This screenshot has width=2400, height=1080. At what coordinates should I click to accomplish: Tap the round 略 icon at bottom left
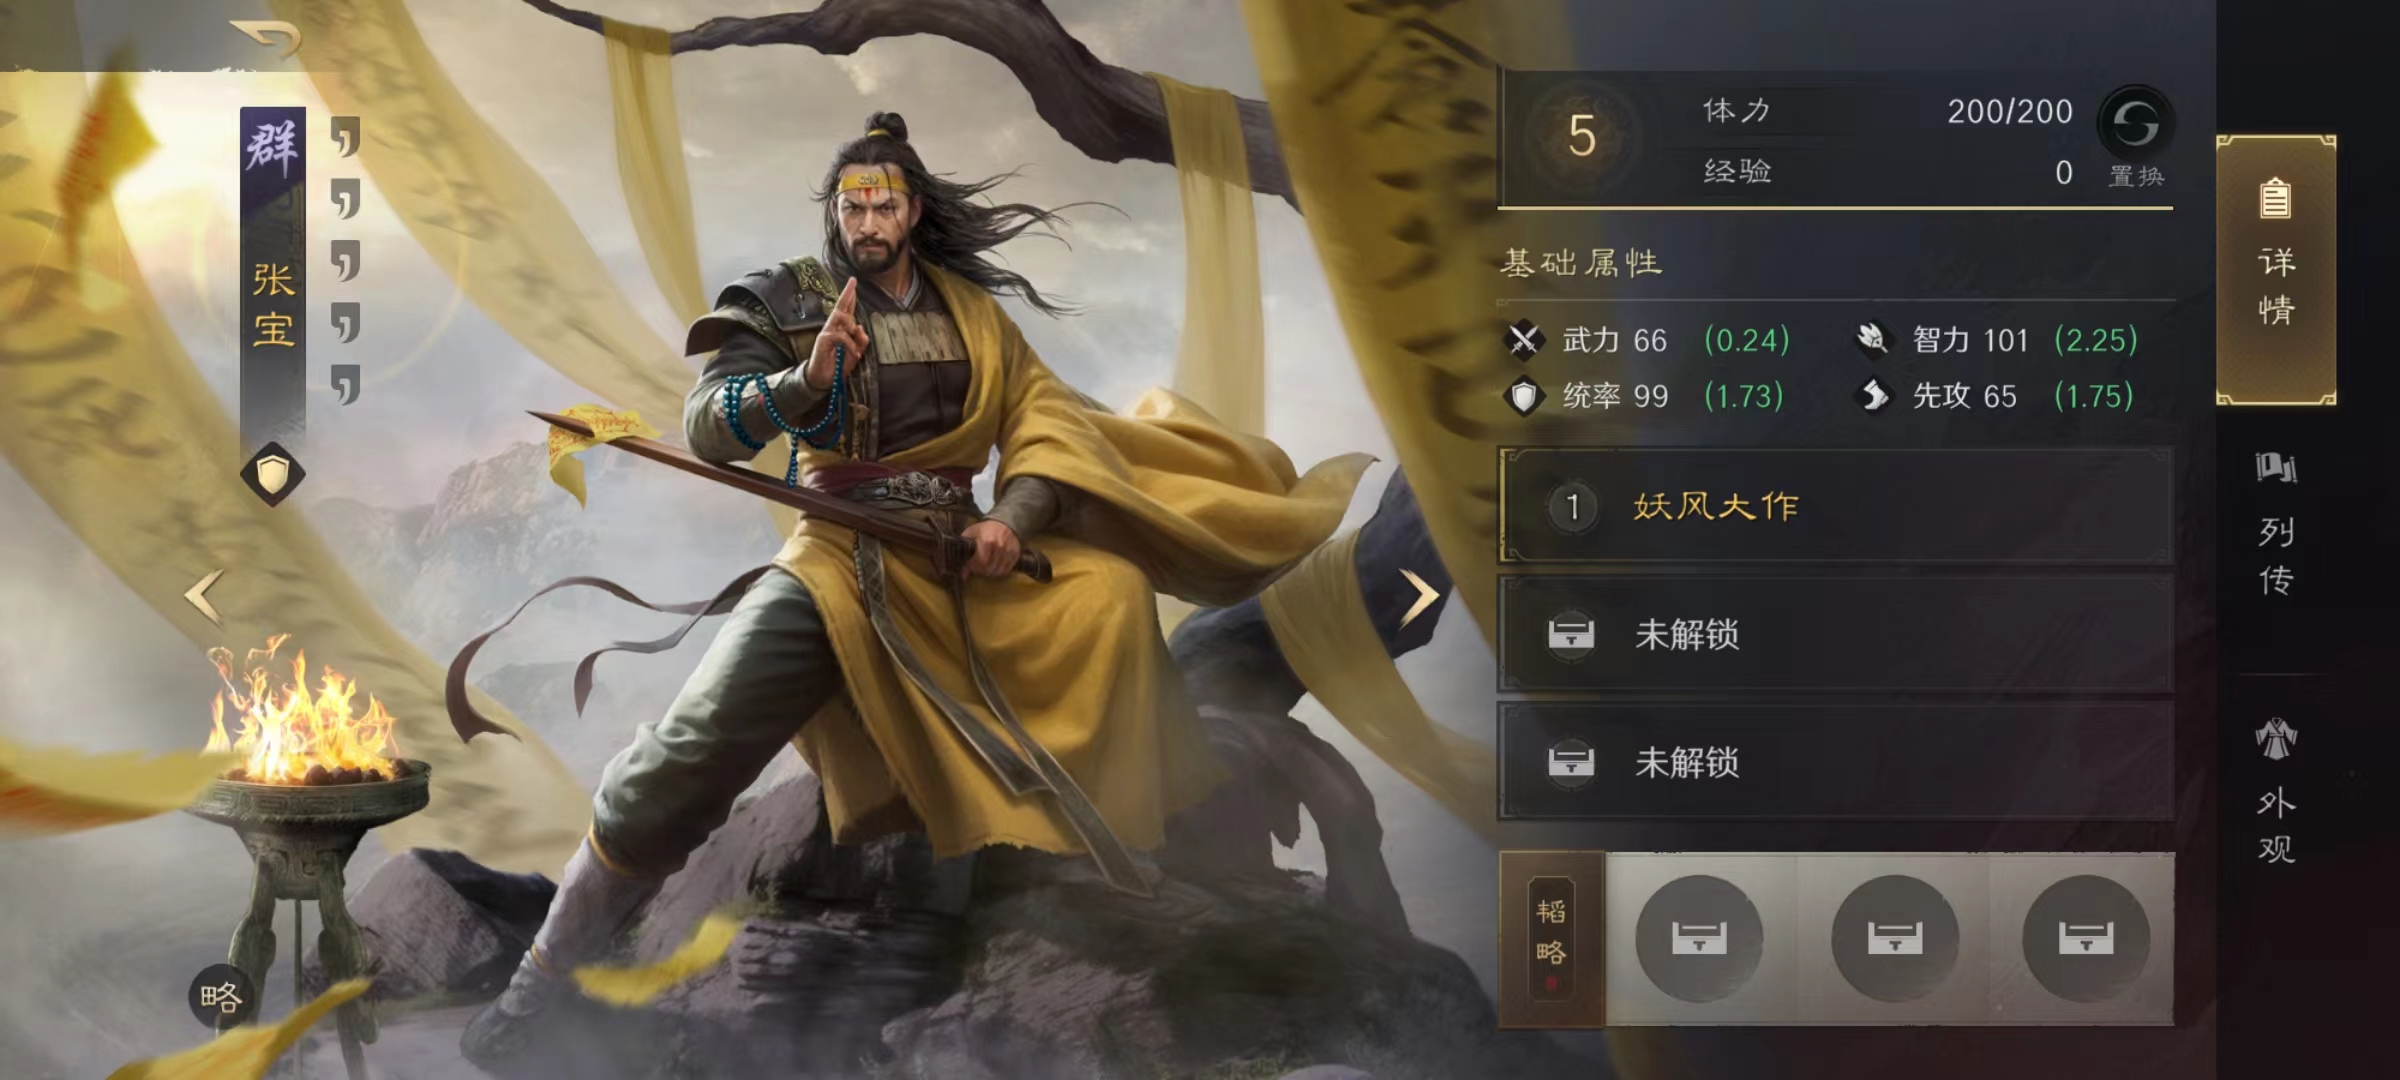(222, 997)
